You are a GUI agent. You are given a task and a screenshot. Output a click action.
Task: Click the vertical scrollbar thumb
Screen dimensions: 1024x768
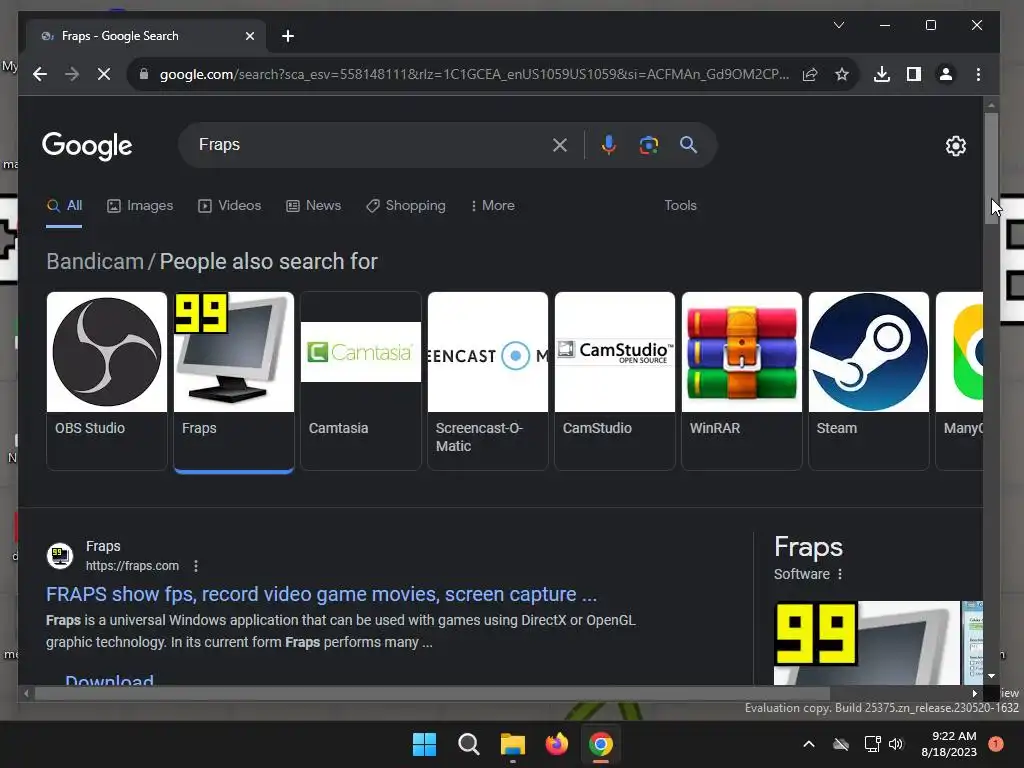(991, 168)
